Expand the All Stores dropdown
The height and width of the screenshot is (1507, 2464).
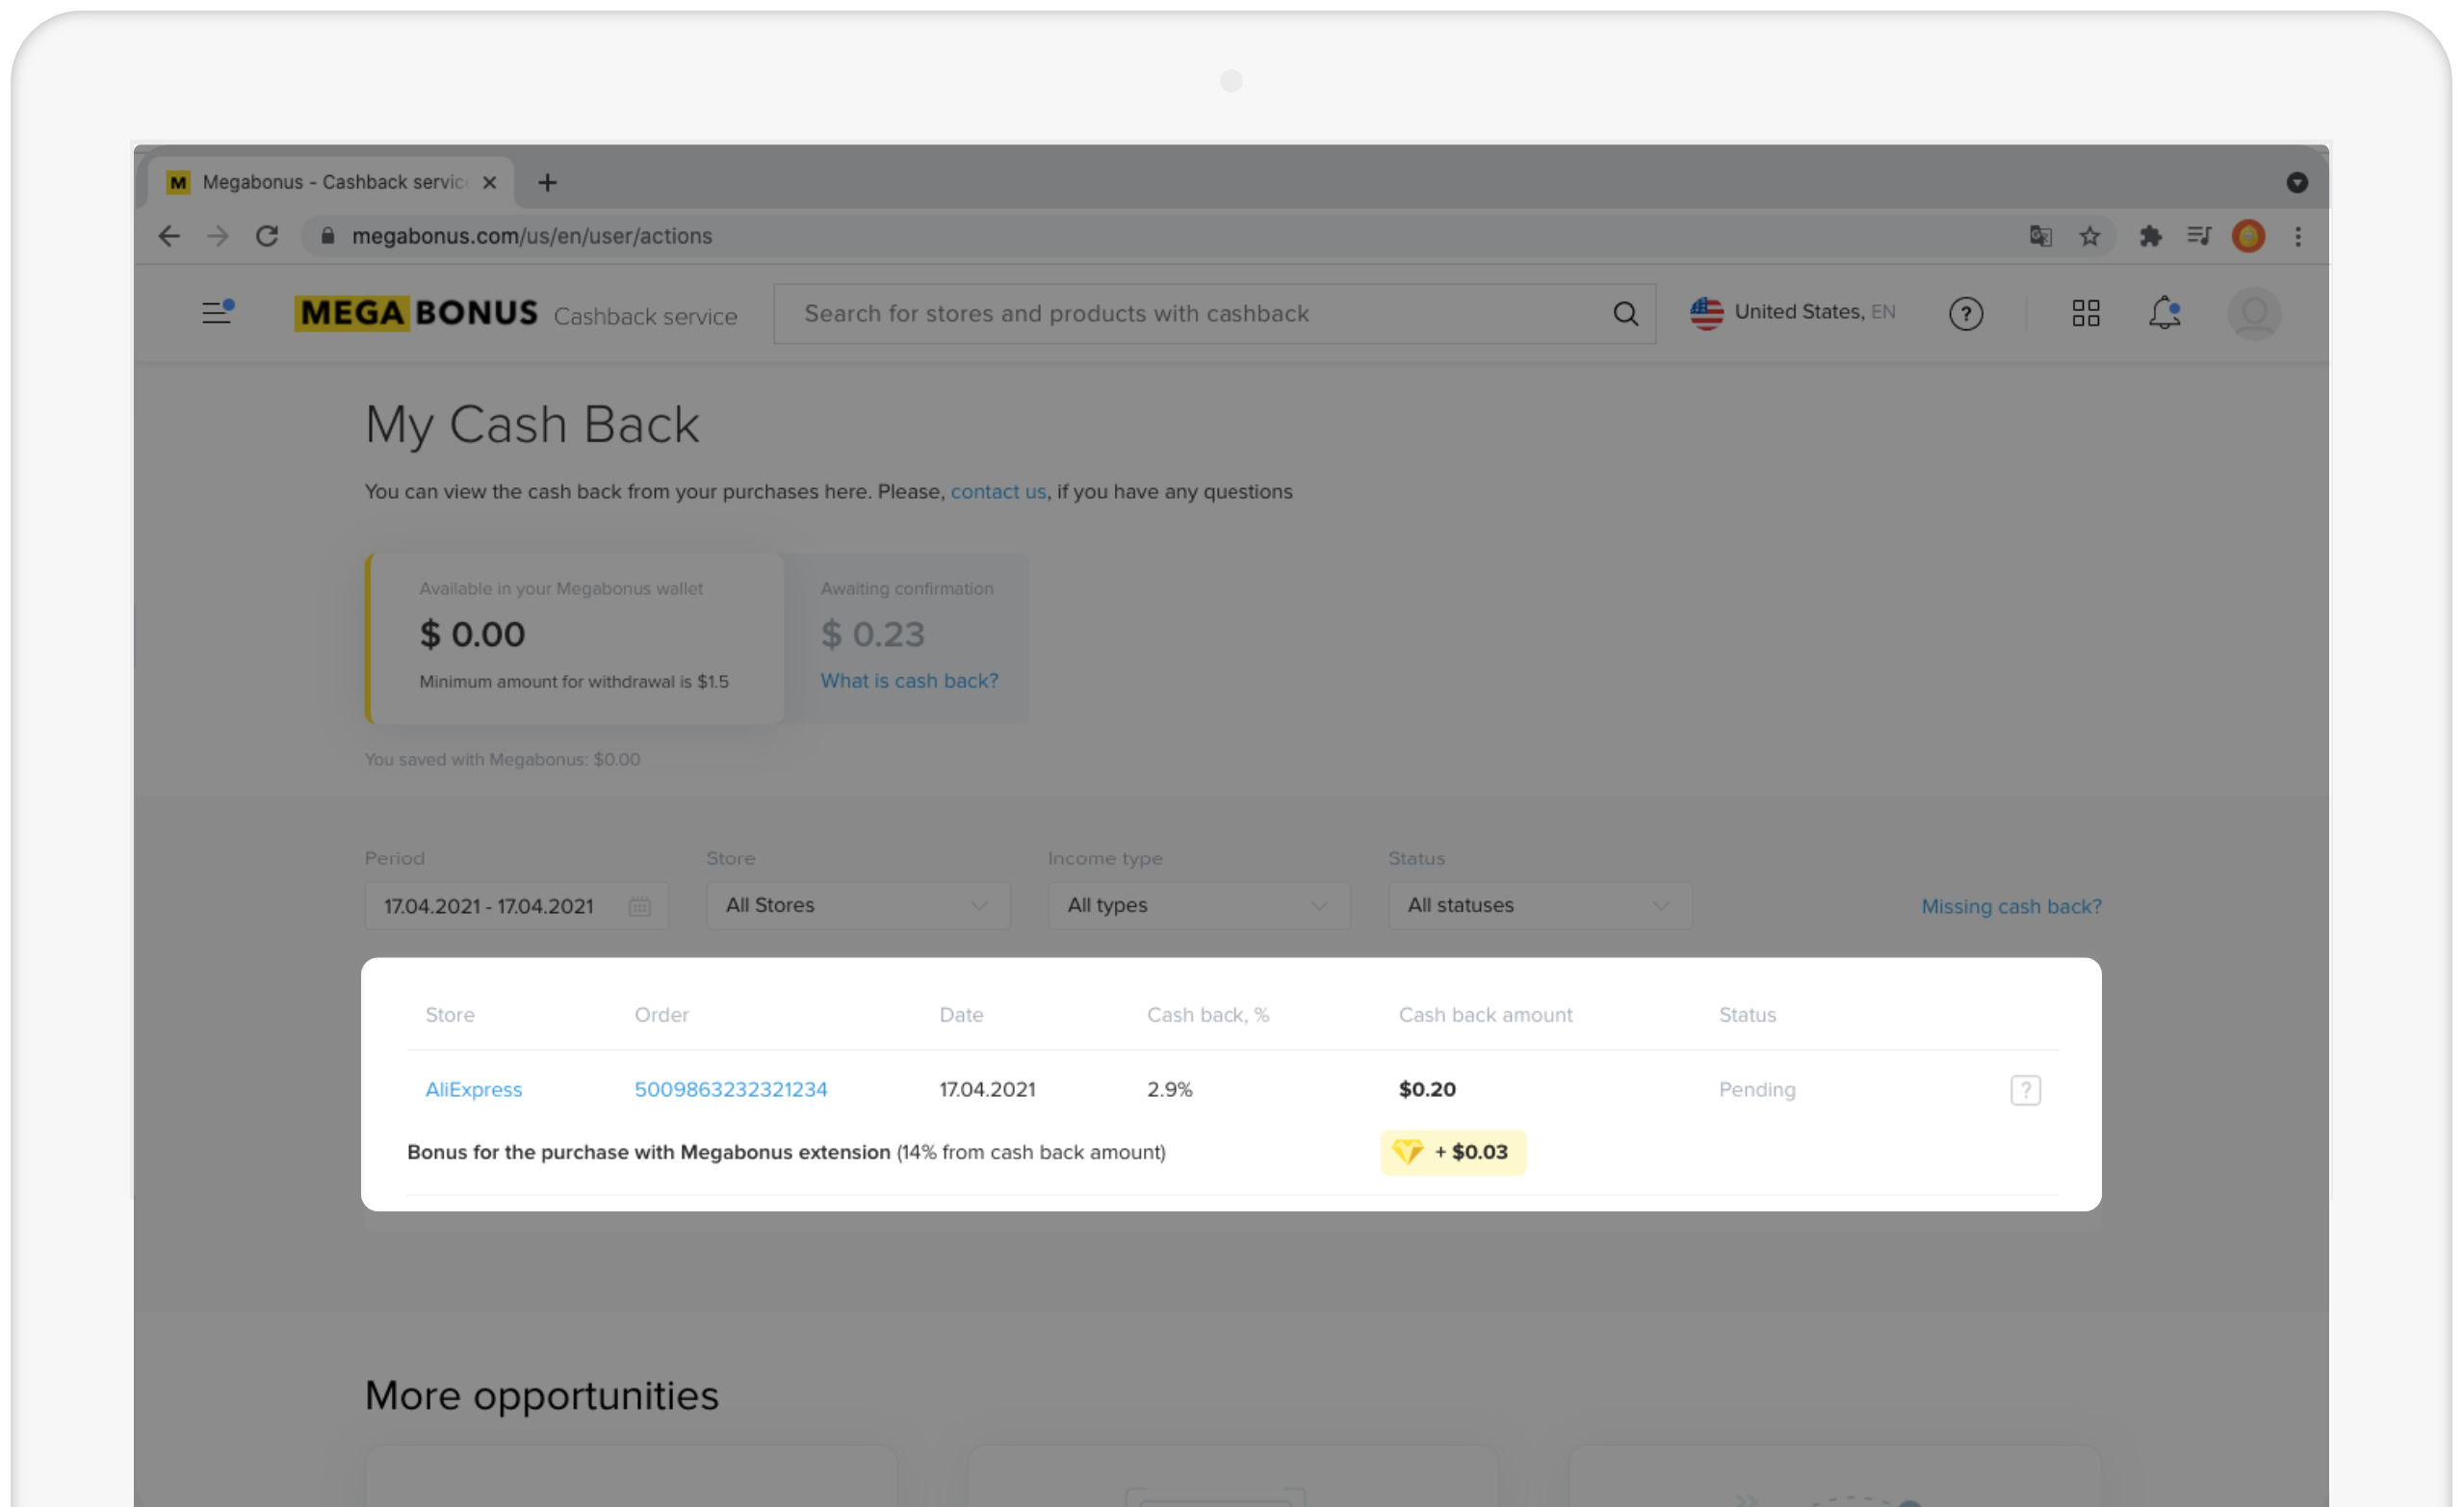[x=857, y=906]
